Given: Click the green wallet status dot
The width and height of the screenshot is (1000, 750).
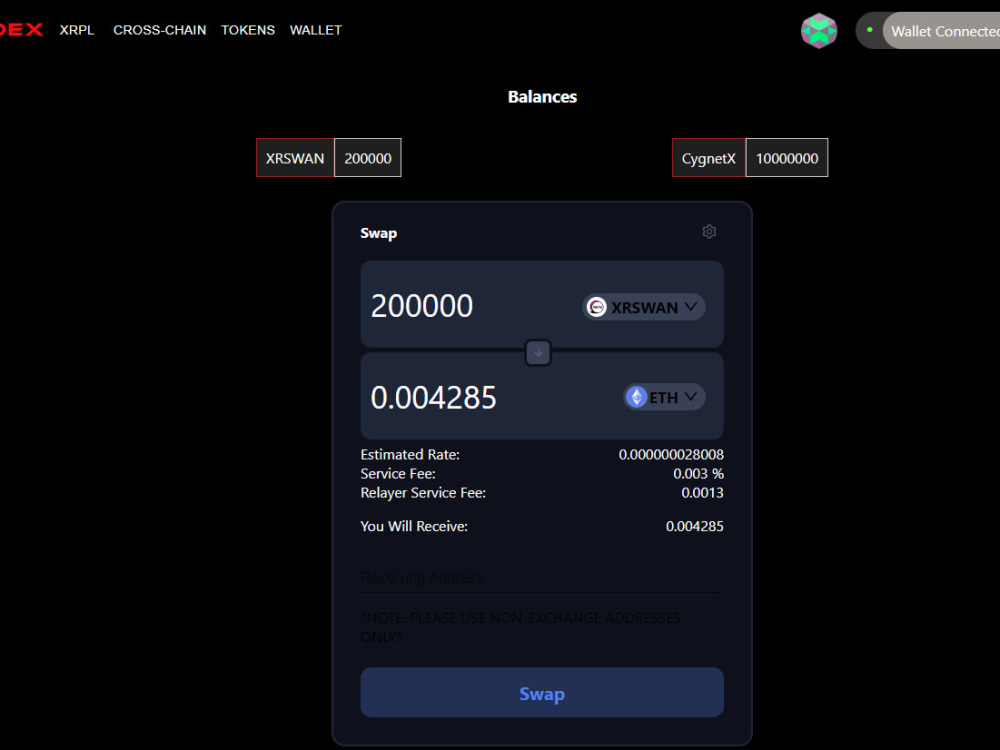Looking at the screenshot, I should (x=869, y=30).
